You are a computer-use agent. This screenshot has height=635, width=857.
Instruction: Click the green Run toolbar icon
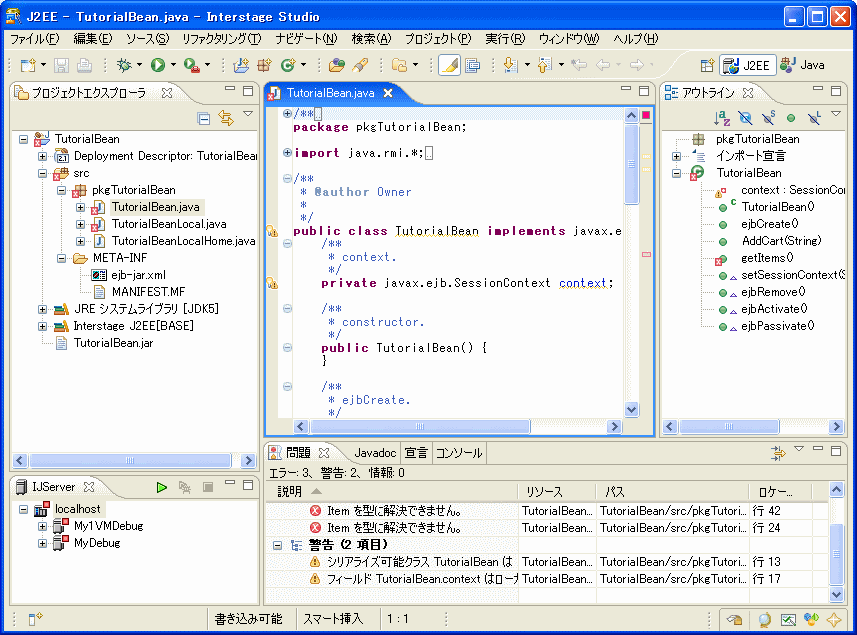point(158,66)
